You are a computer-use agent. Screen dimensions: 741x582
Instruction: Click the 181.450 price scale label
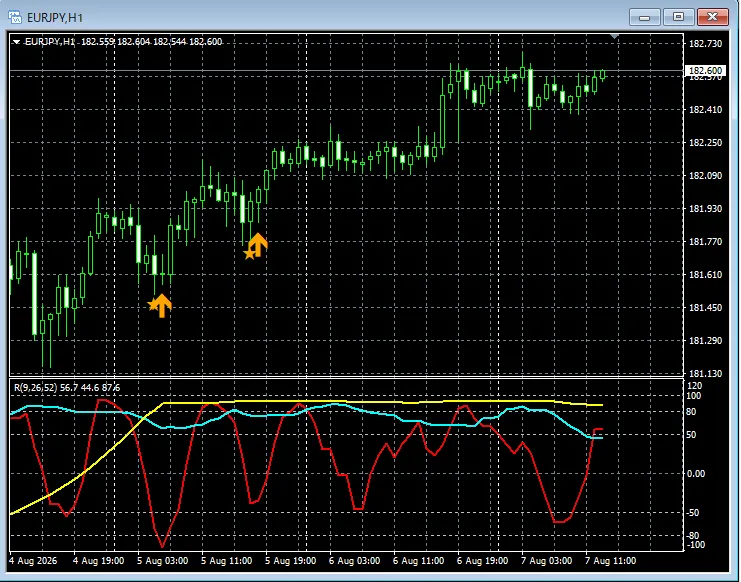[706, 308]
